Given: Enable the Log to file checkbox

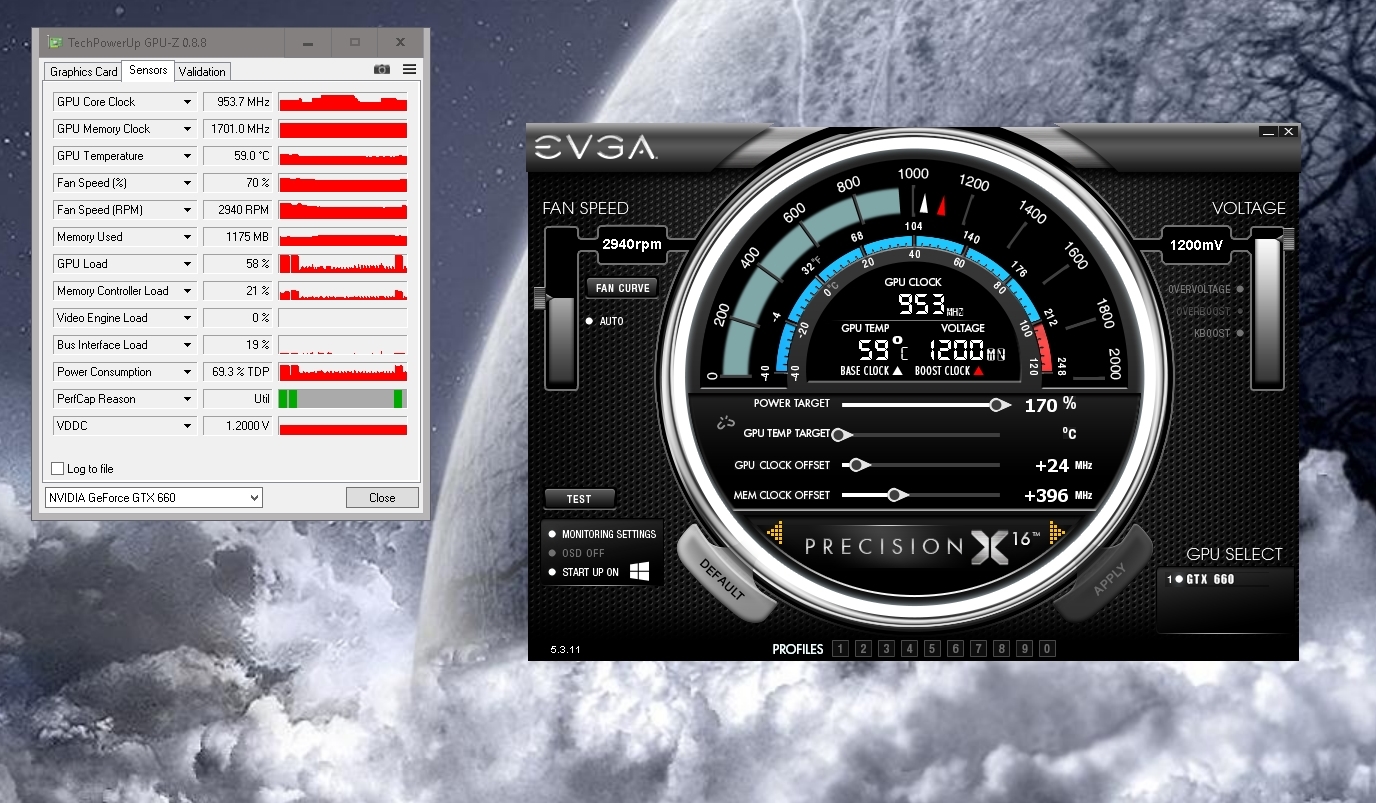Looking at the screenshot, I should click(57, 469).
